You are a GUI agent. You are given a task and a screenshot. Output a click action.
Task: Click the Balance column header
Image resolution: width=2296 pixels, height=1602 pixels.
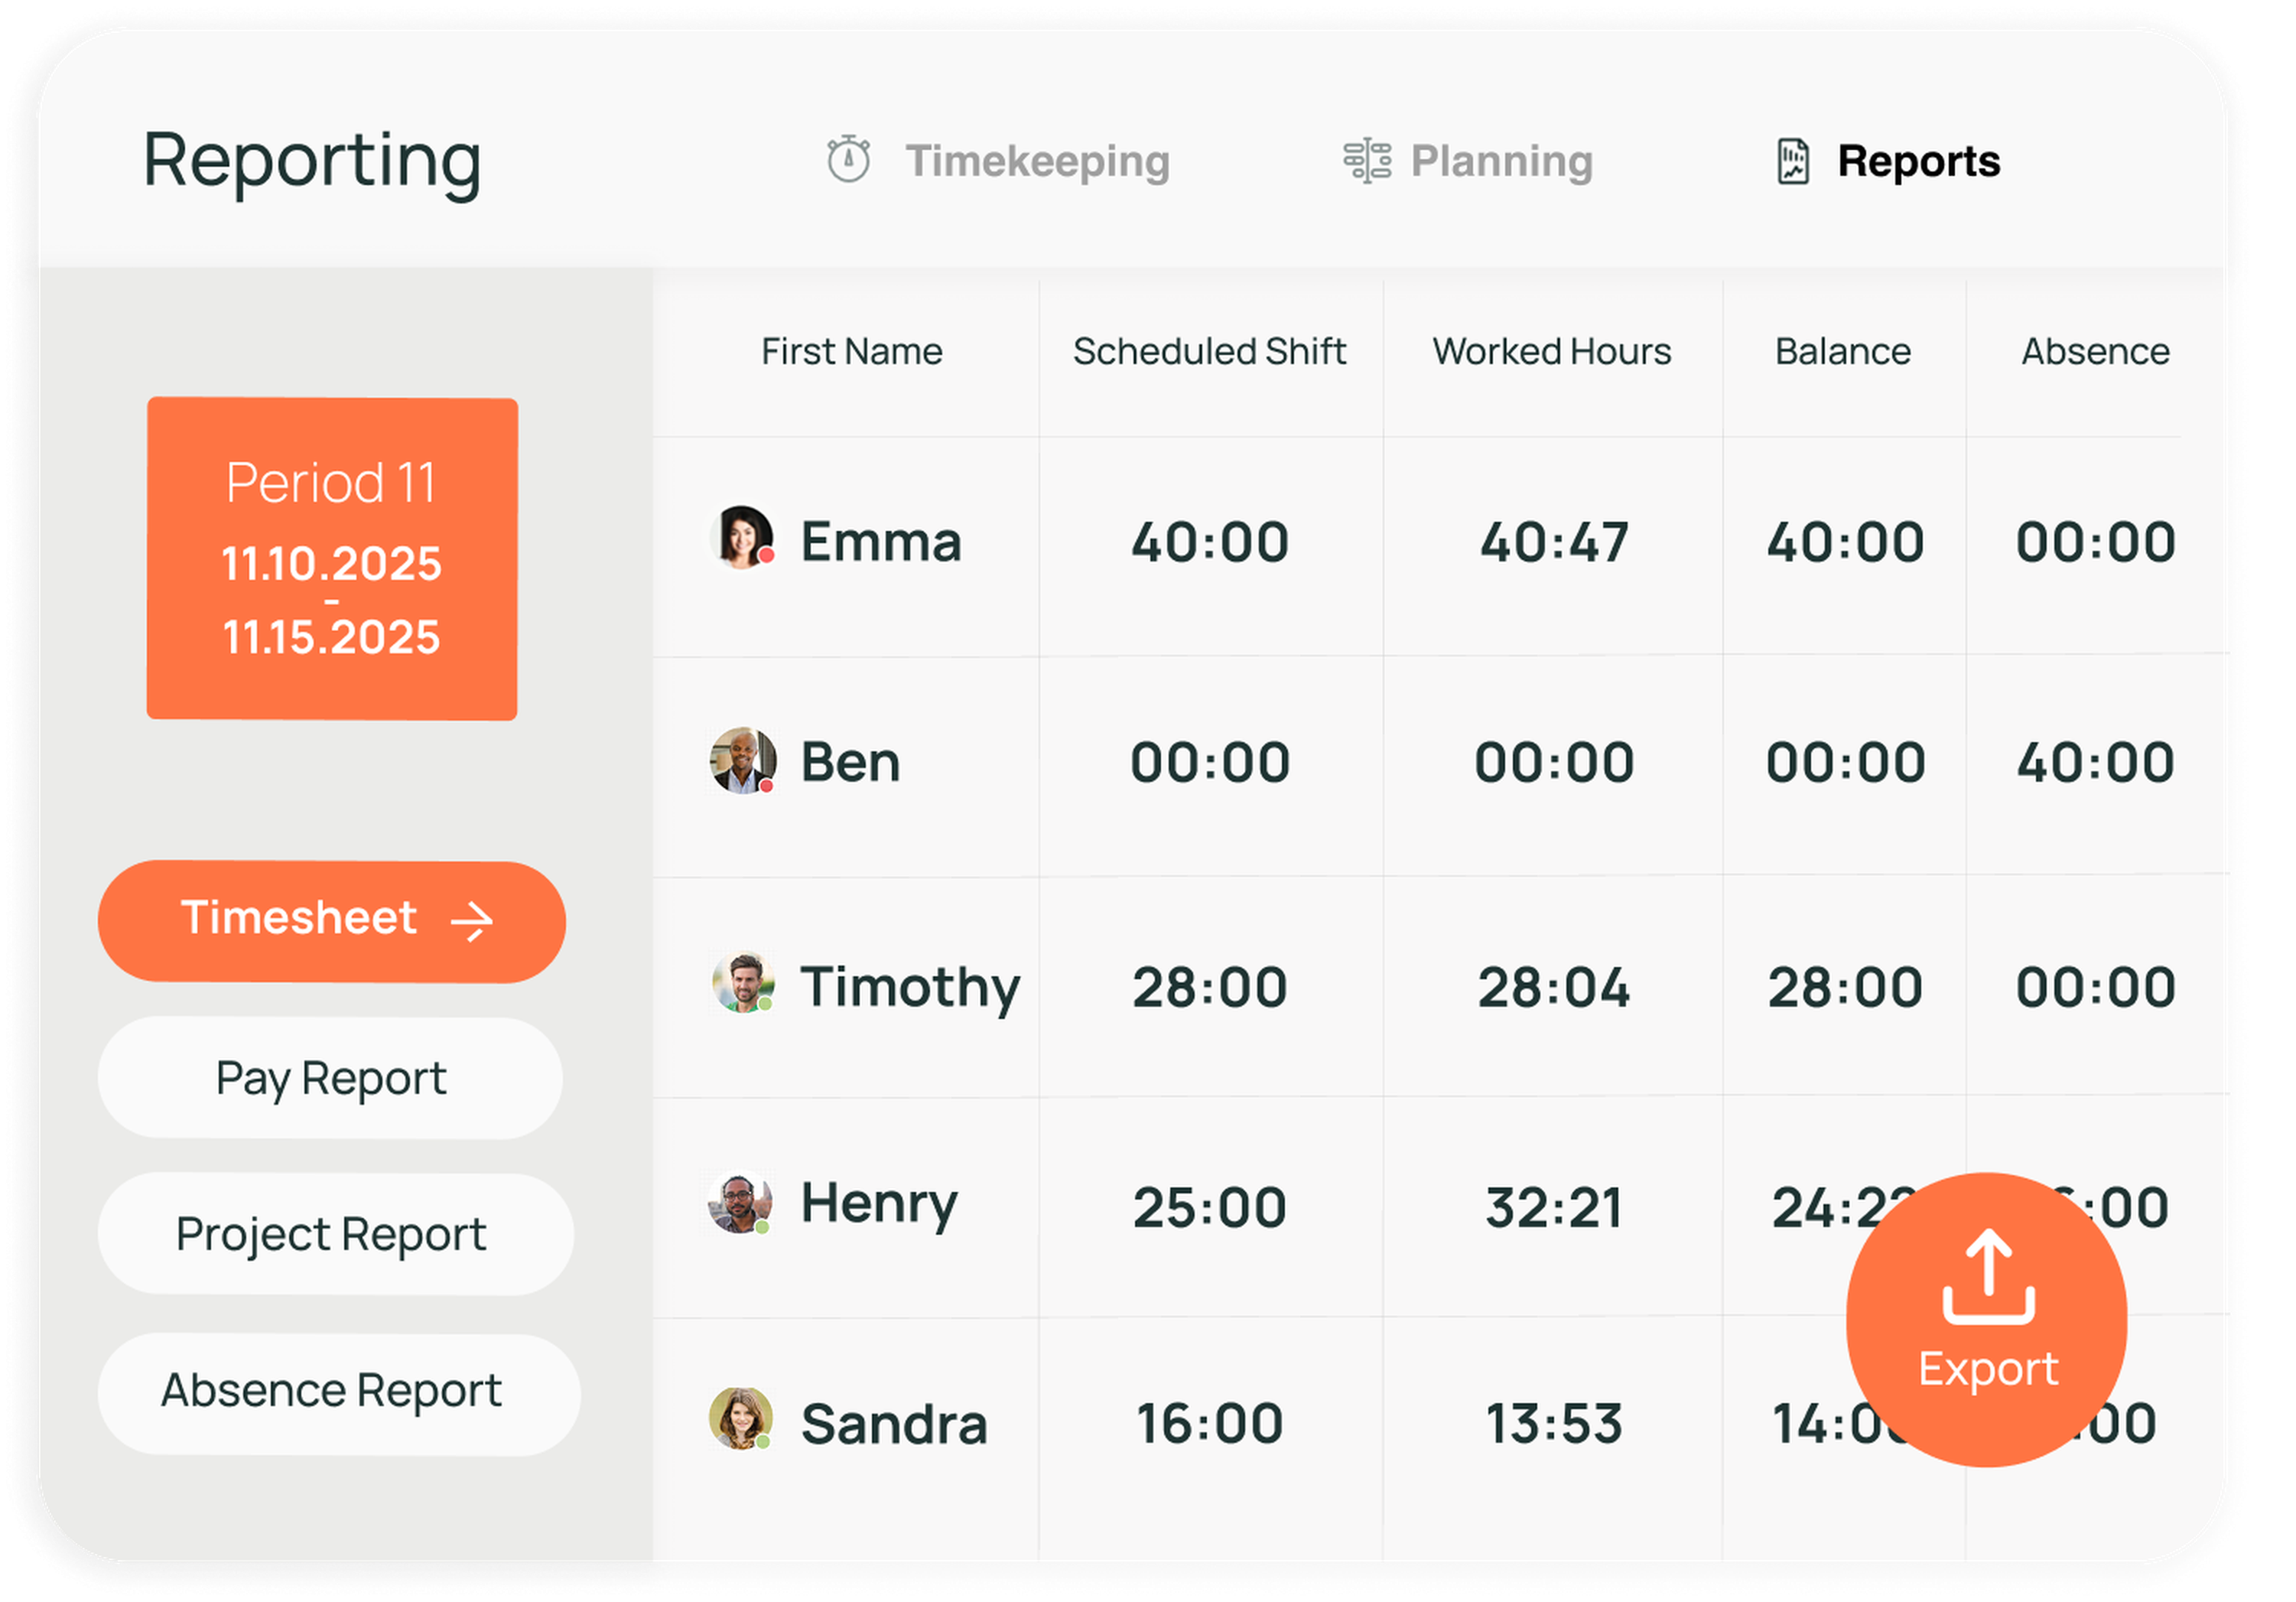coord(1842,352)
